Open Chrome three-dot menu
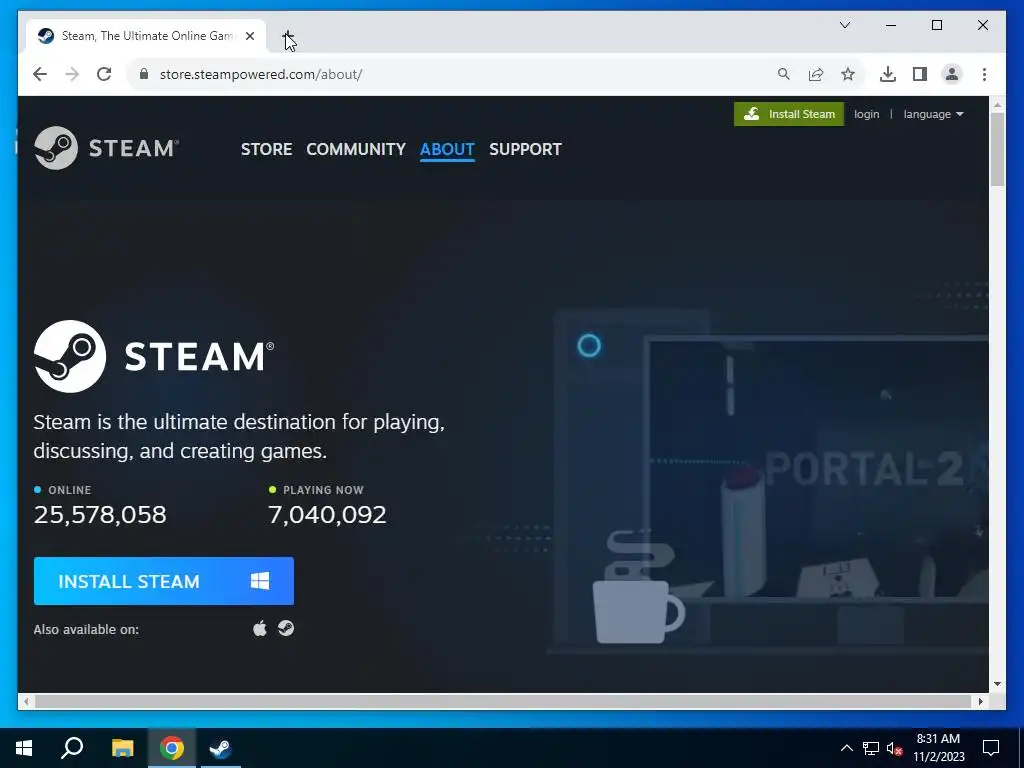This screenshot has width=1024, height=768. (984, 74)
